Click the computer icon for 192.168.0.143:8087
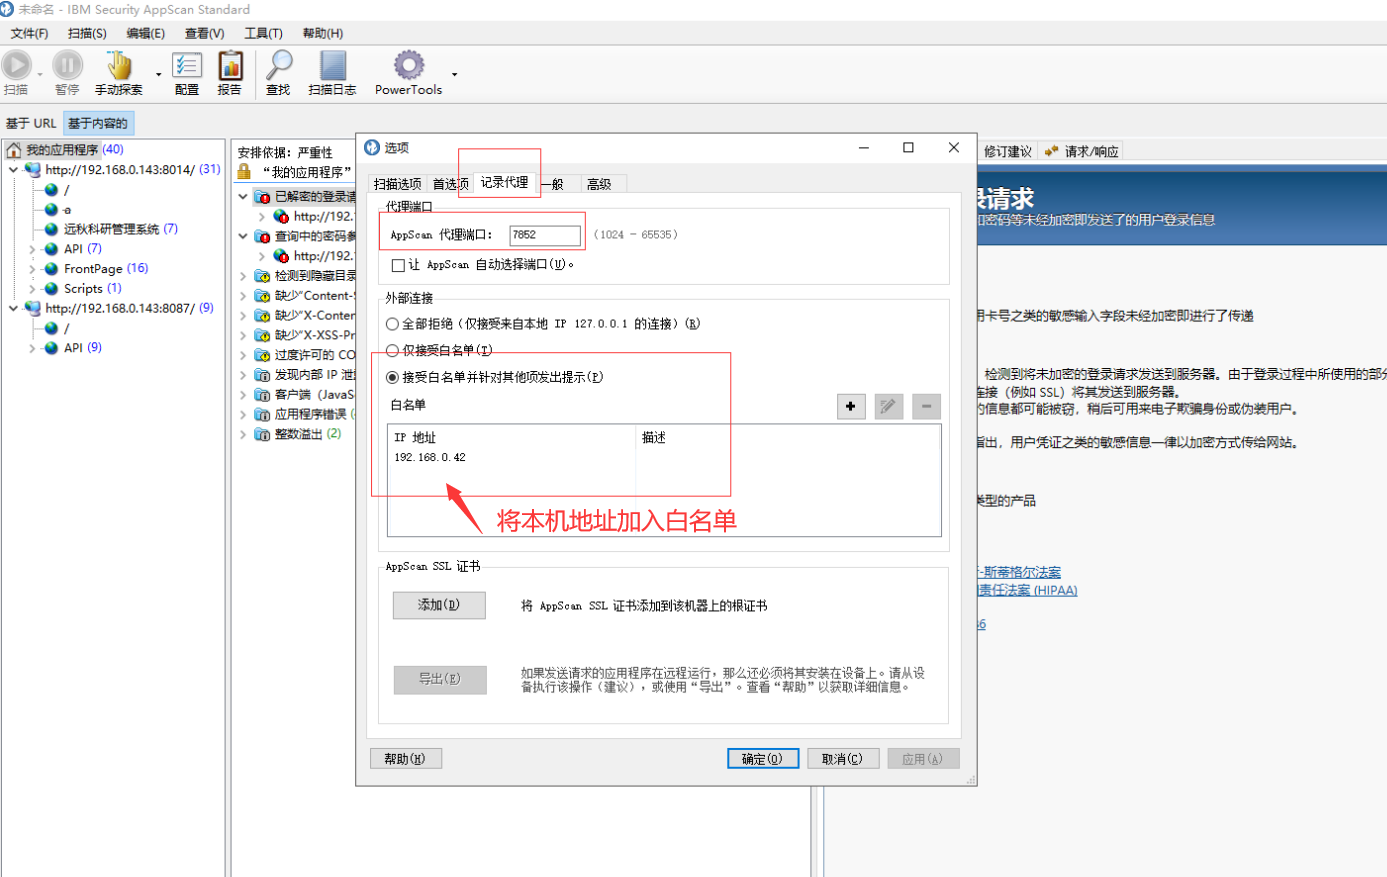This screenshot has height=877, width=1387. click(x=33, y=308)
